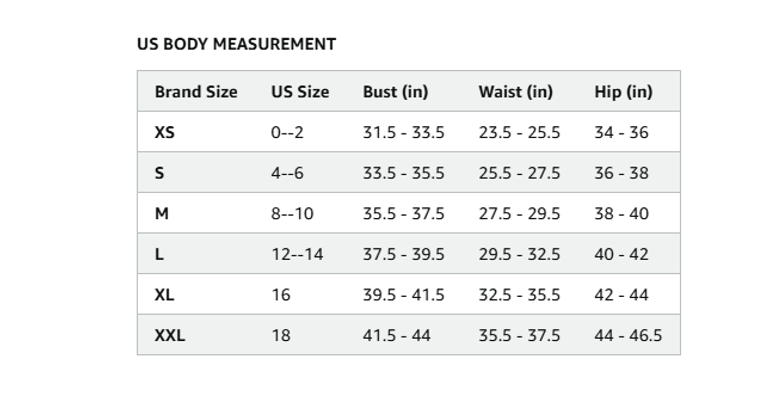775x397 pixels.
Task: Click the Hip (in) column header
Action: coord(623,91)
